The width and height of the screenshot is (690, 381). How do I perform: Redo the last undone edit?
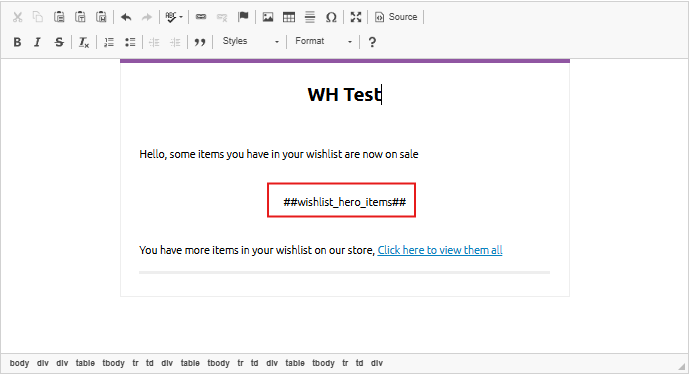pyautogui.click(x=147, y=17)
